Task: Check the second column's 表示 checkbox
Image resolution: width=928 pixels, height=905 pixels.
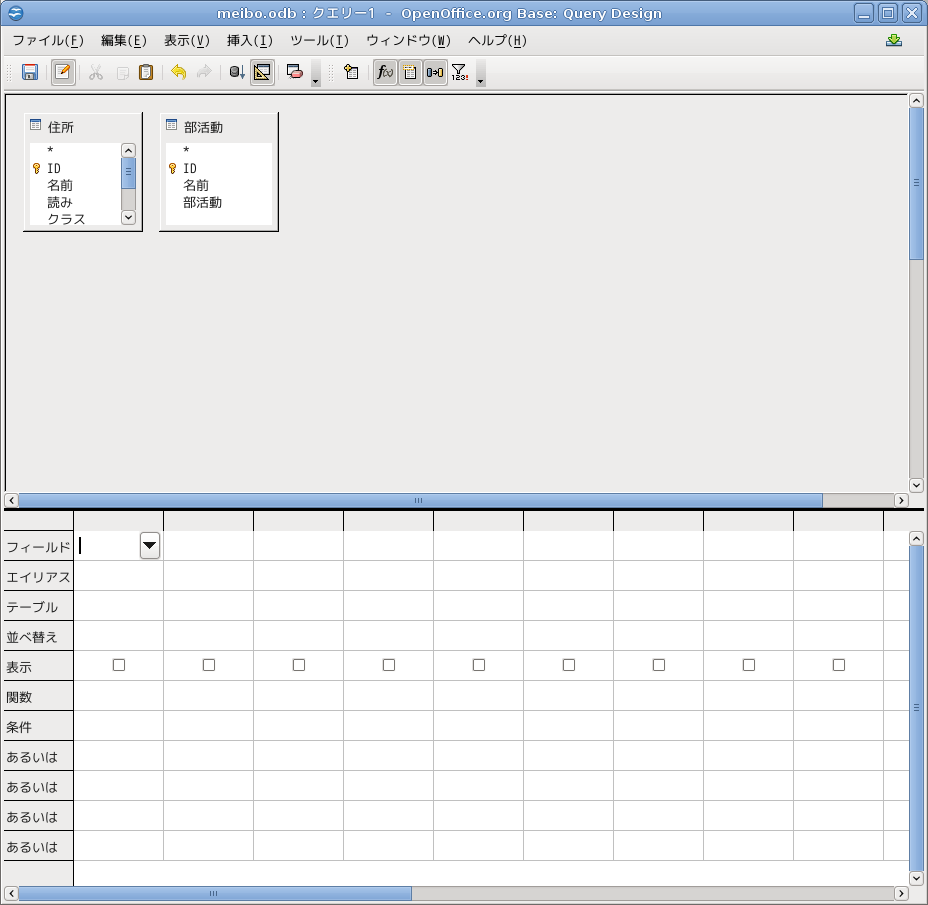Action: [209, 665]
